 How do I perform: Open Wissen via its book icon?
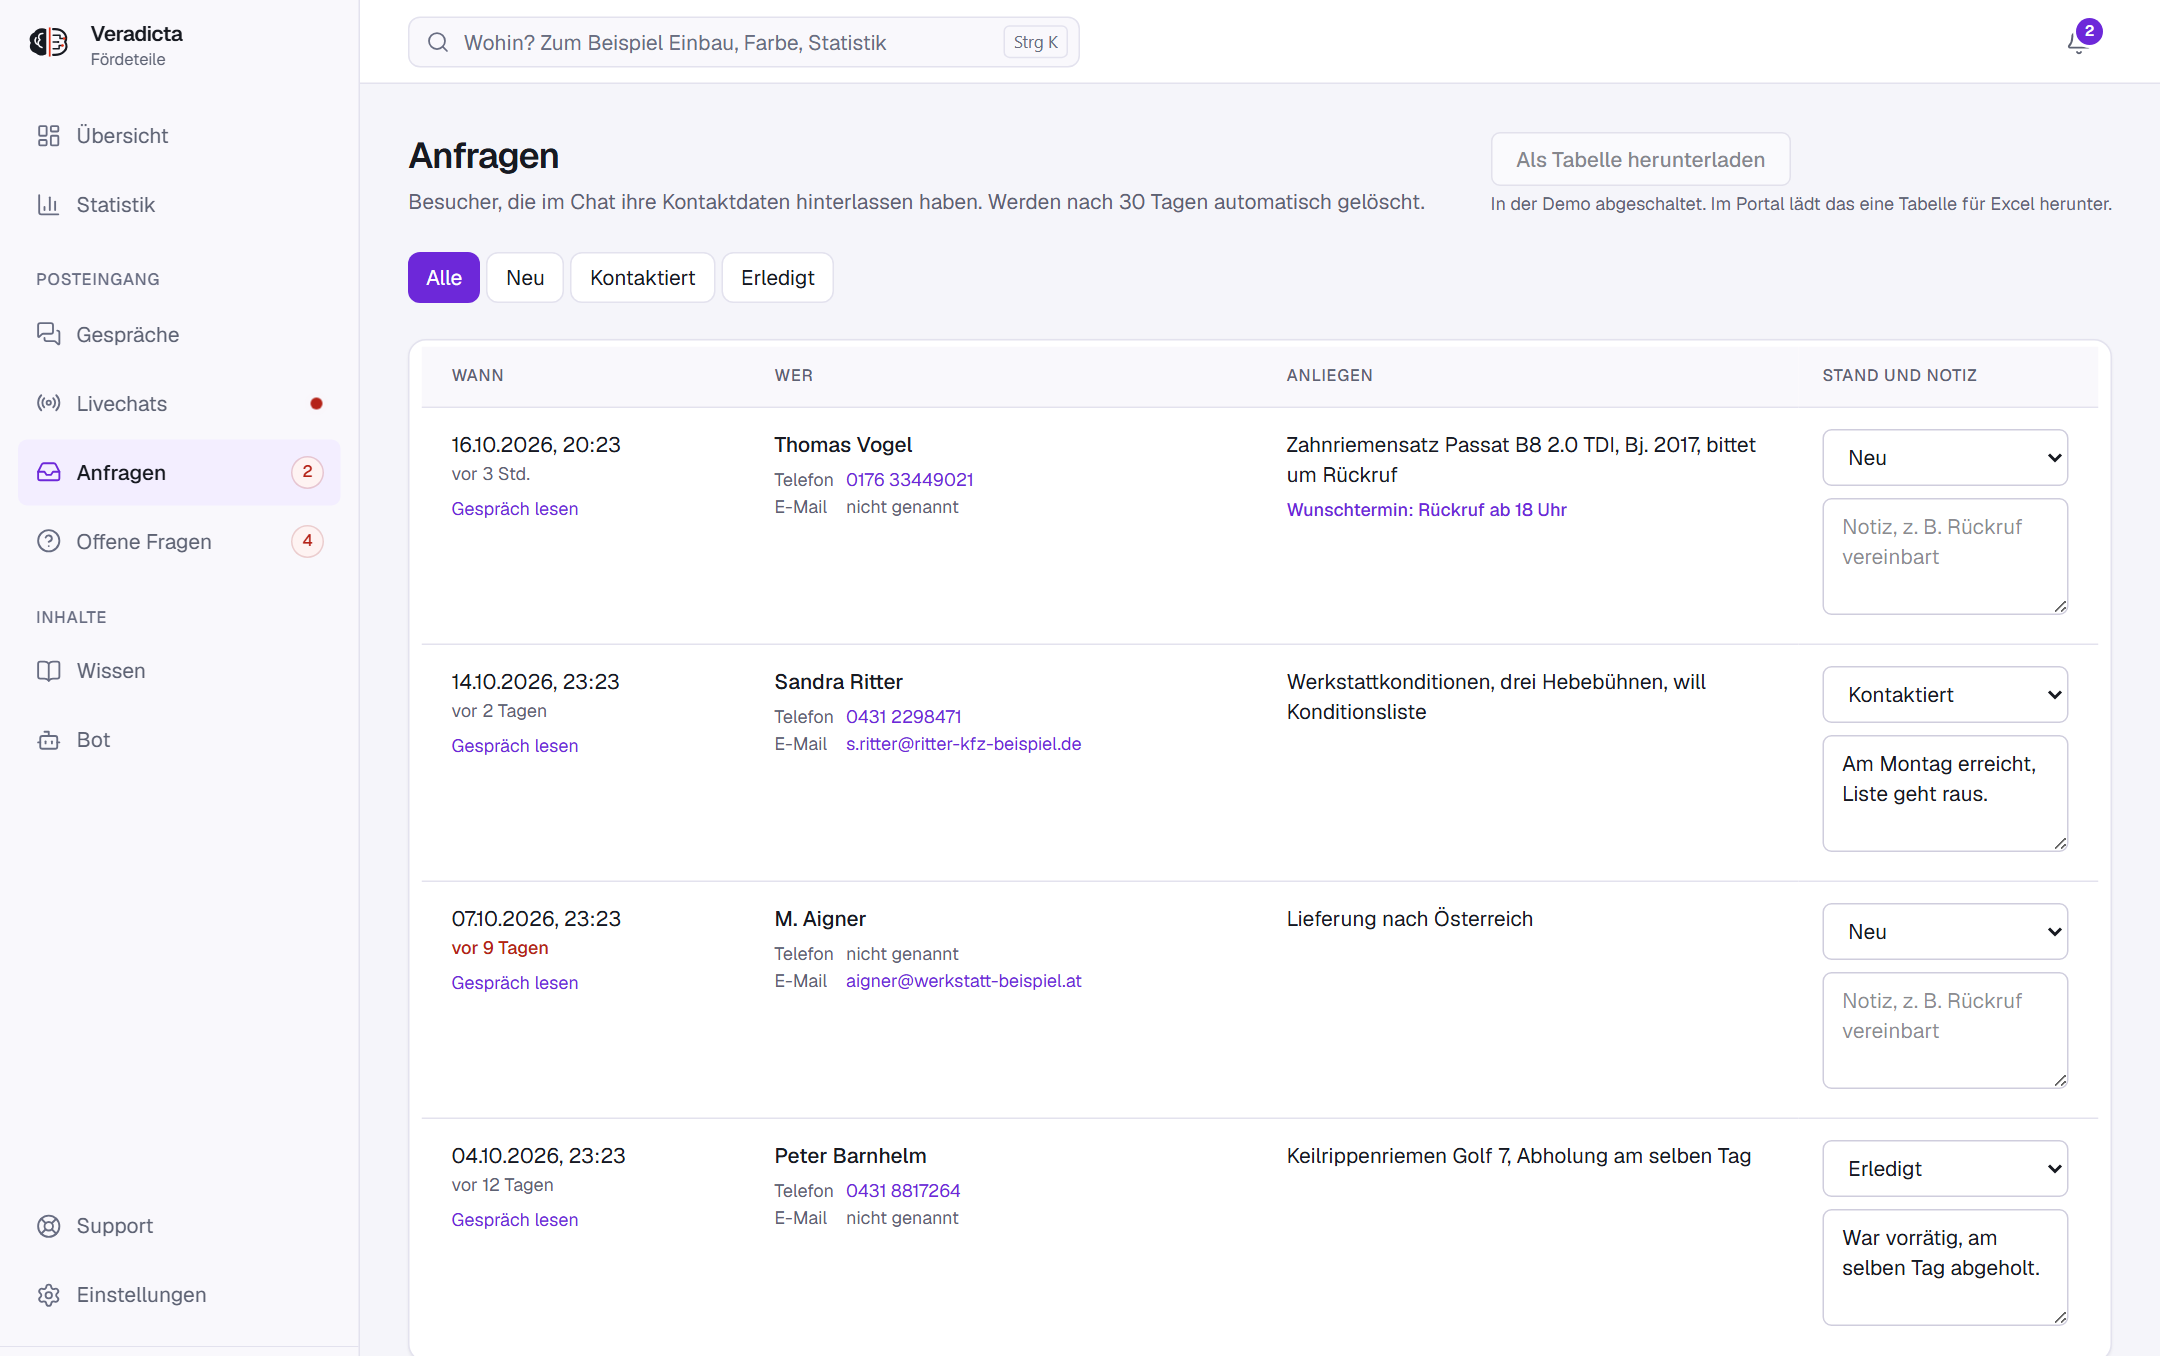click(x=49, y=671)
